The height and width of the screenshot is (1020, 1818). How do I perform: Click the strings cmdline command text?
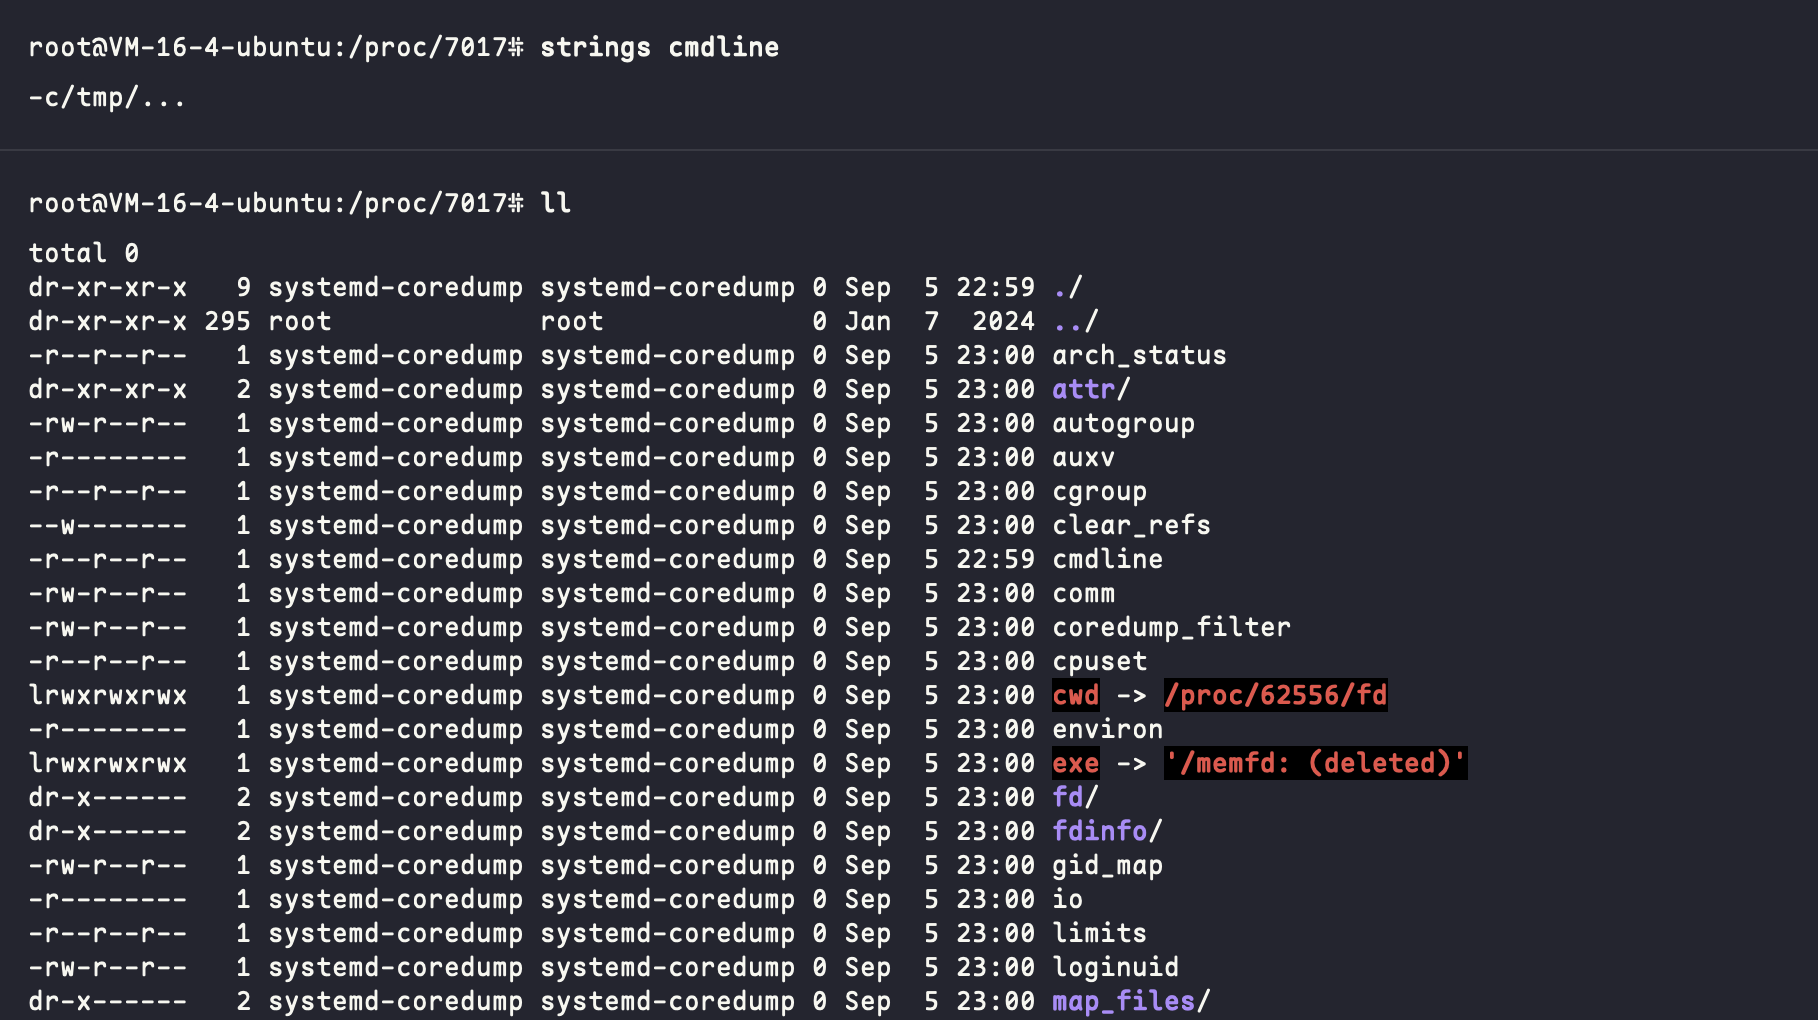pos(659,47)
